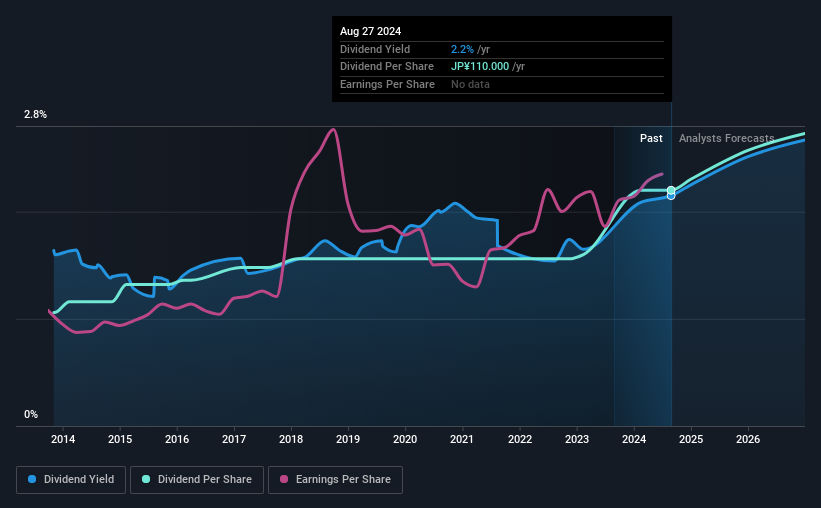821x508 pixels.
Task: Click the Earnings Per Share tooltip row label
Action: tap(387, 84)
